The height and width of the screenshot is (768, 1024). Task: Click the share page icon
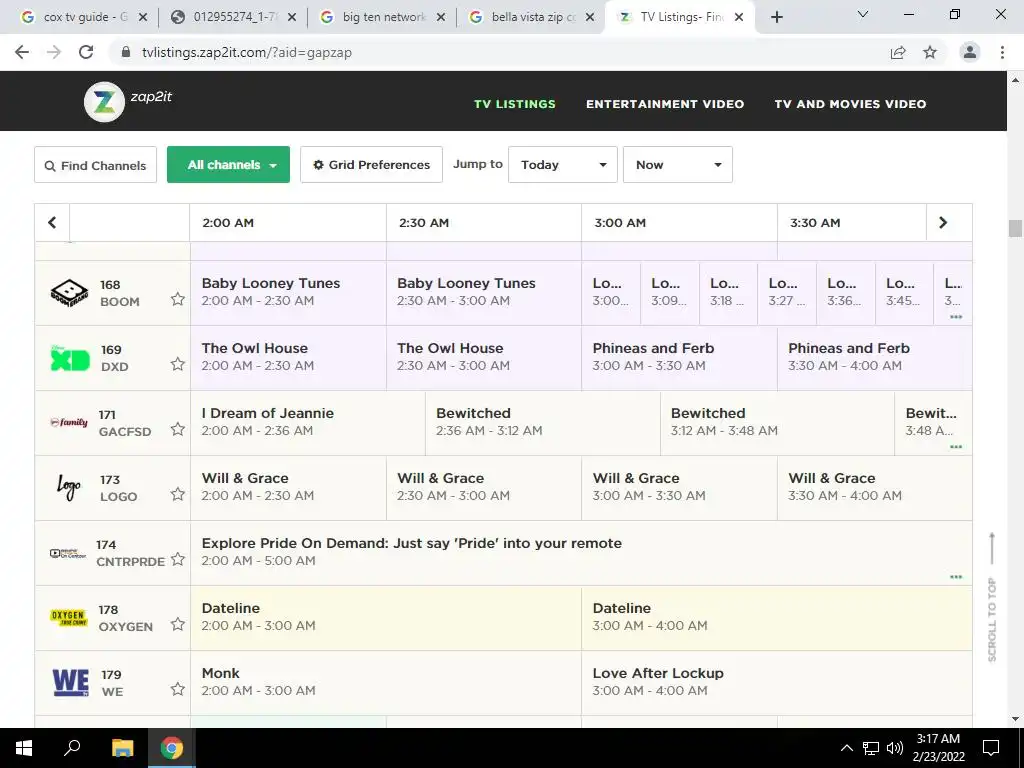(x=898, y=52)
